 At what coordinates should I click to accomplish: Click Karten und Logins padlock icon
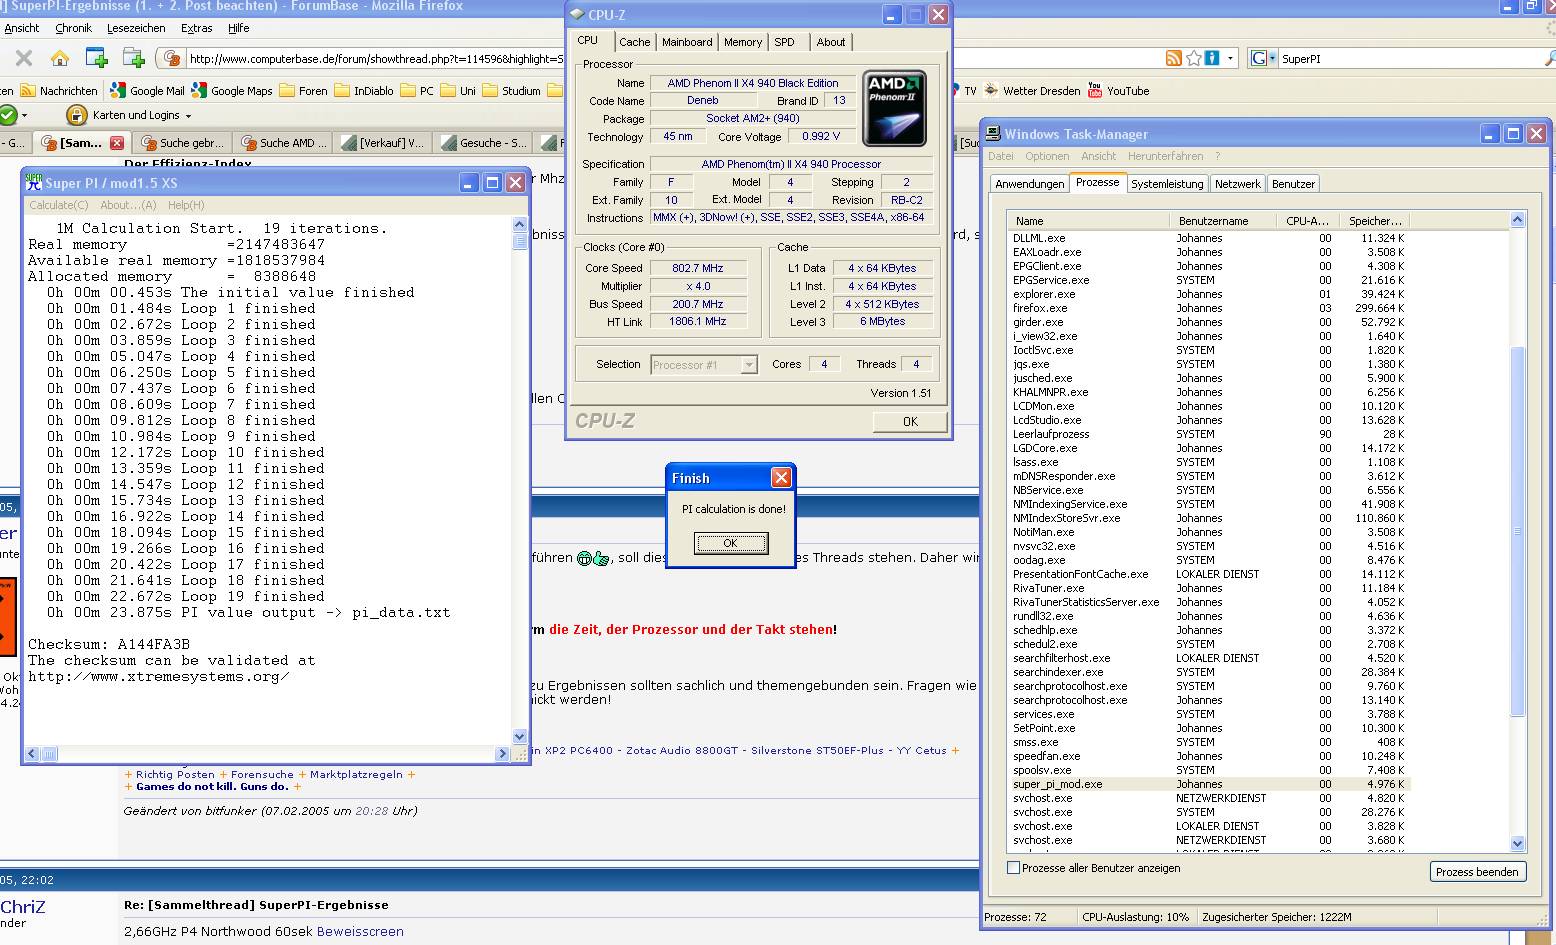click(77, 115)
